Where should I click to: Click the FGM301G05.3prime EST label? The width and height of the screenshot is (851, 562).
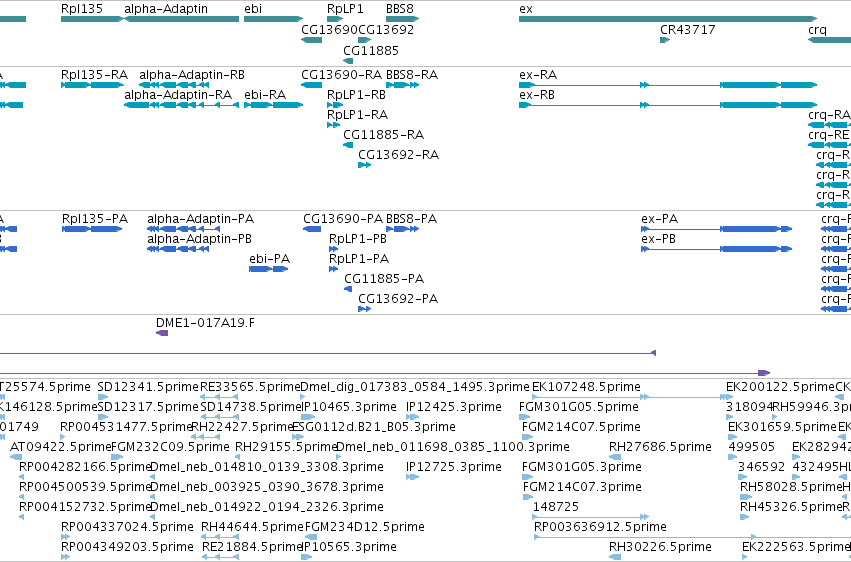[x=582, y=467]
